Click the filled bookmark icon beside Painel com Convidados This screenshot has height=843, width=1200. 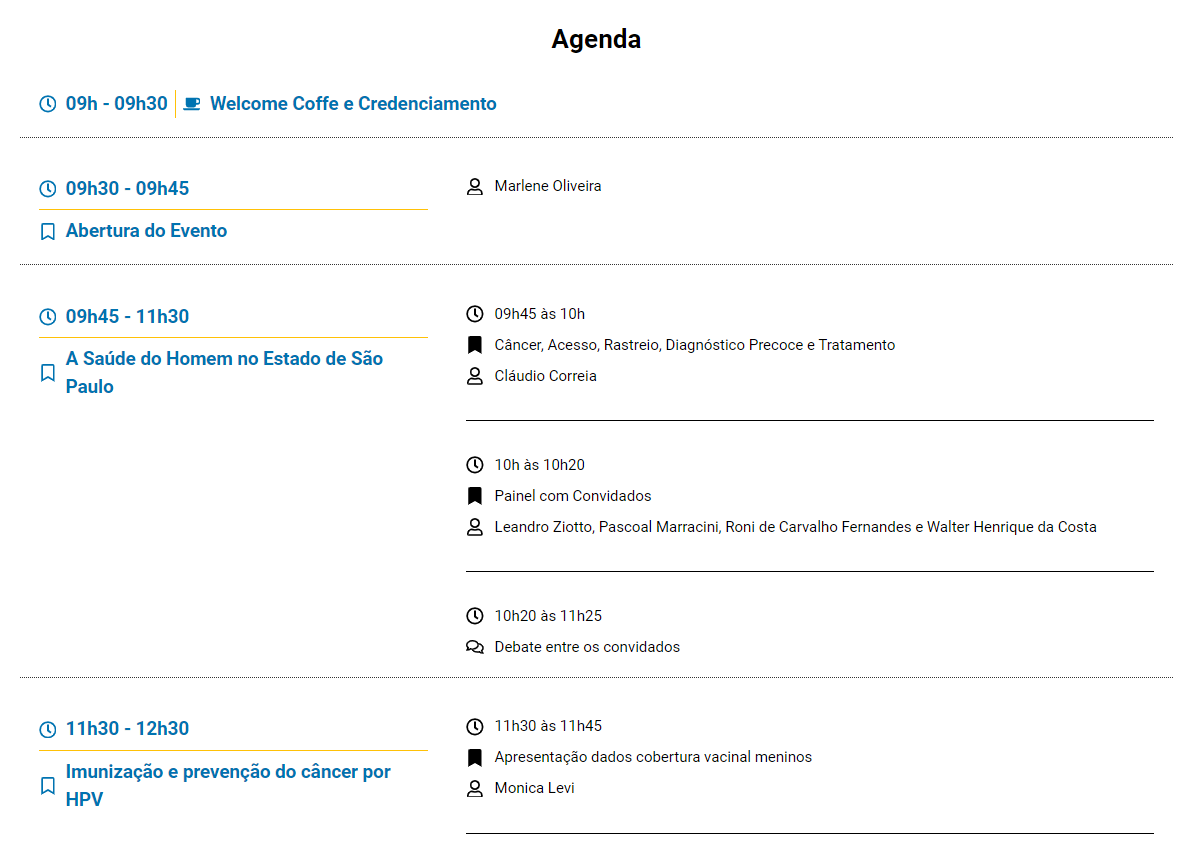point(475,496)
